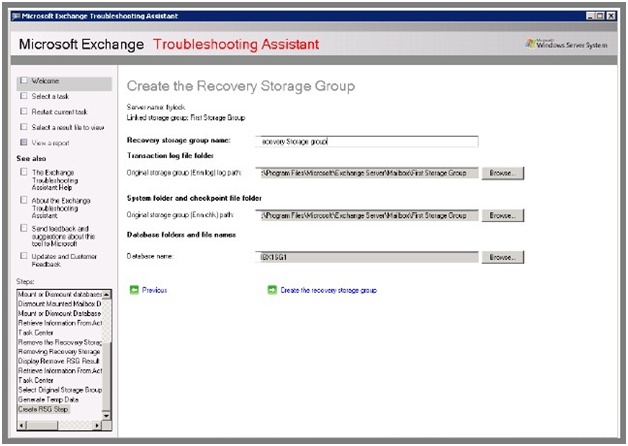This screenshot has width=628, height=446.
Task: Click the green arrow beside Create the recovery storage group
Action: (x=272, y=290)
